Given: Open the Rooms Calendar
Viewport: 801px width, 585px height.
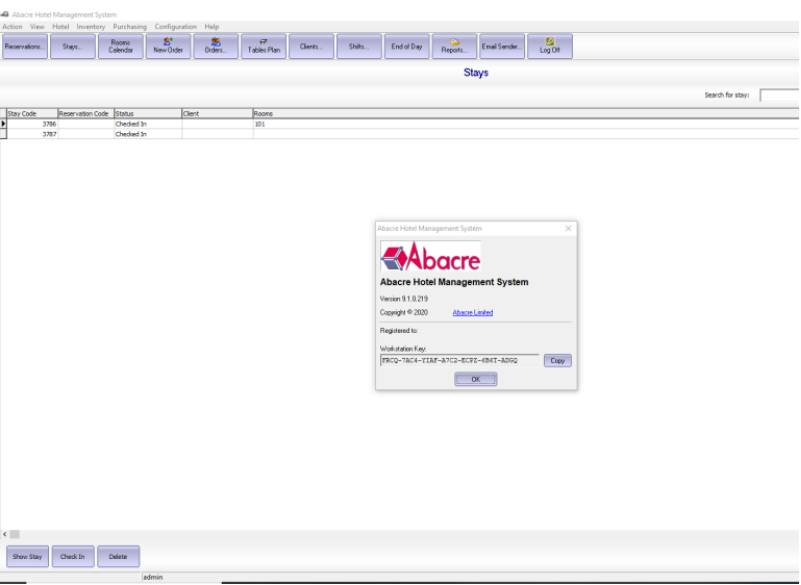Looking at the screenshot, I should click(x=120, y=46).
